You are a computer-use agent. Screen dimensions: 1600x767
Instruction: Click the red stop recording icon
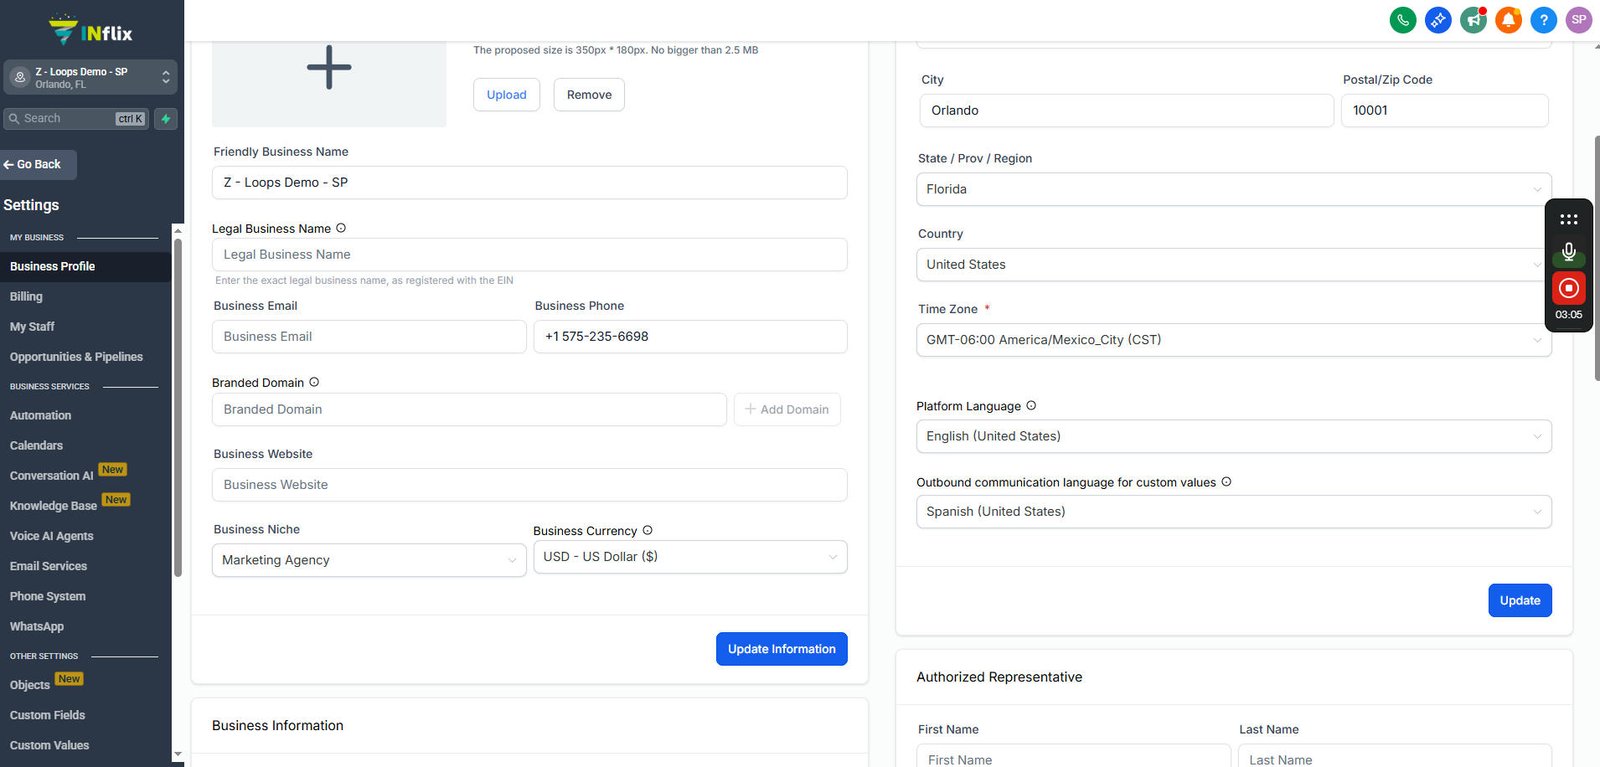tap(1569, 288)
